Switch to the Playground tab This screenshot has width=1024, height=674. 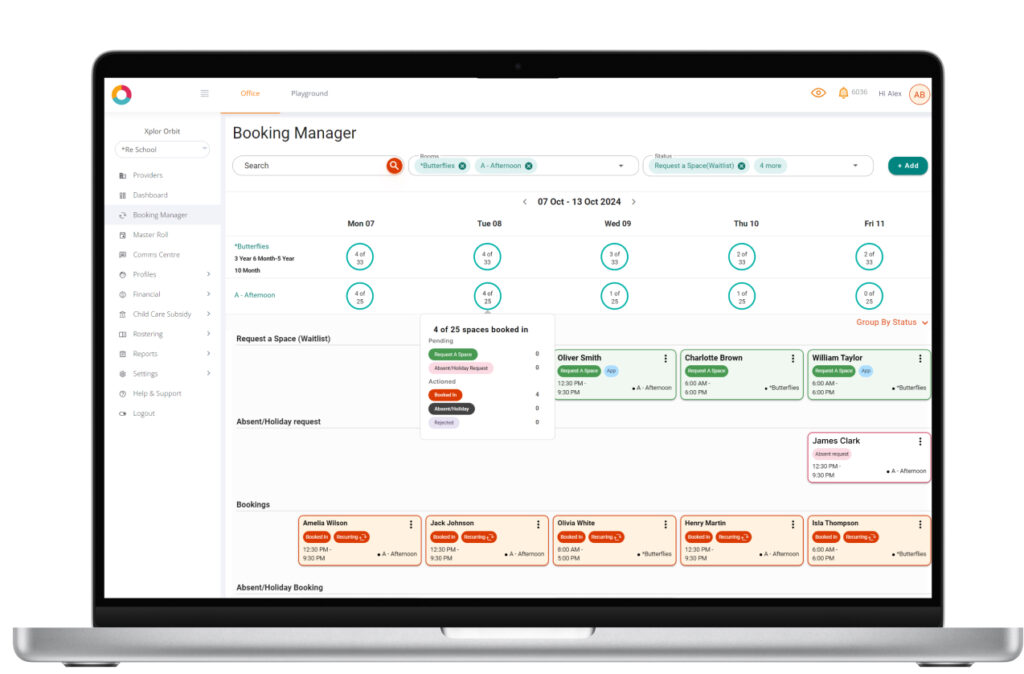pyautogui.click(x=310, y=93)
